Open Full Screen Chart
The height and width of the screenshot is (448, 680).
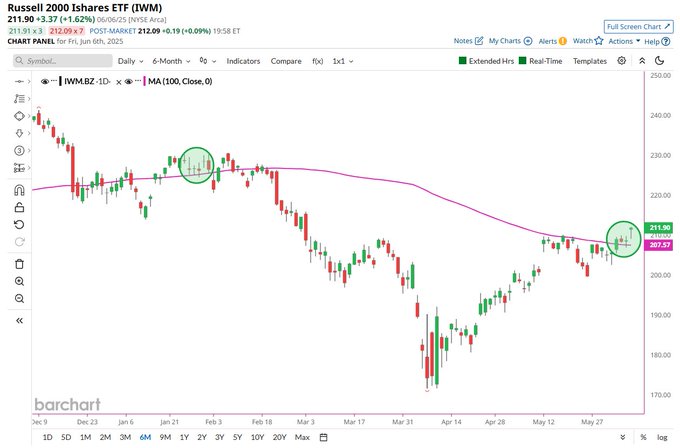pos(638,26)
